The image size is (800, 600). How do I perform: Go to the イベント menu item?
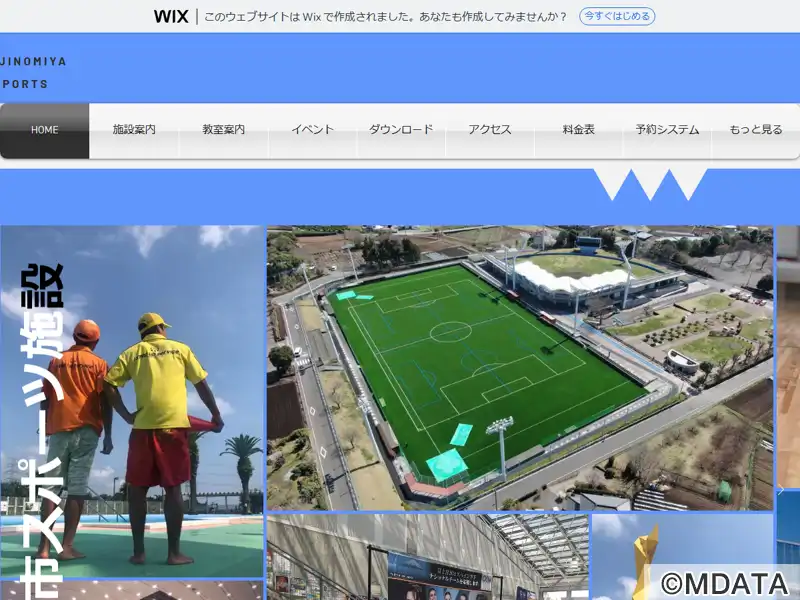(x=312, y=131)
